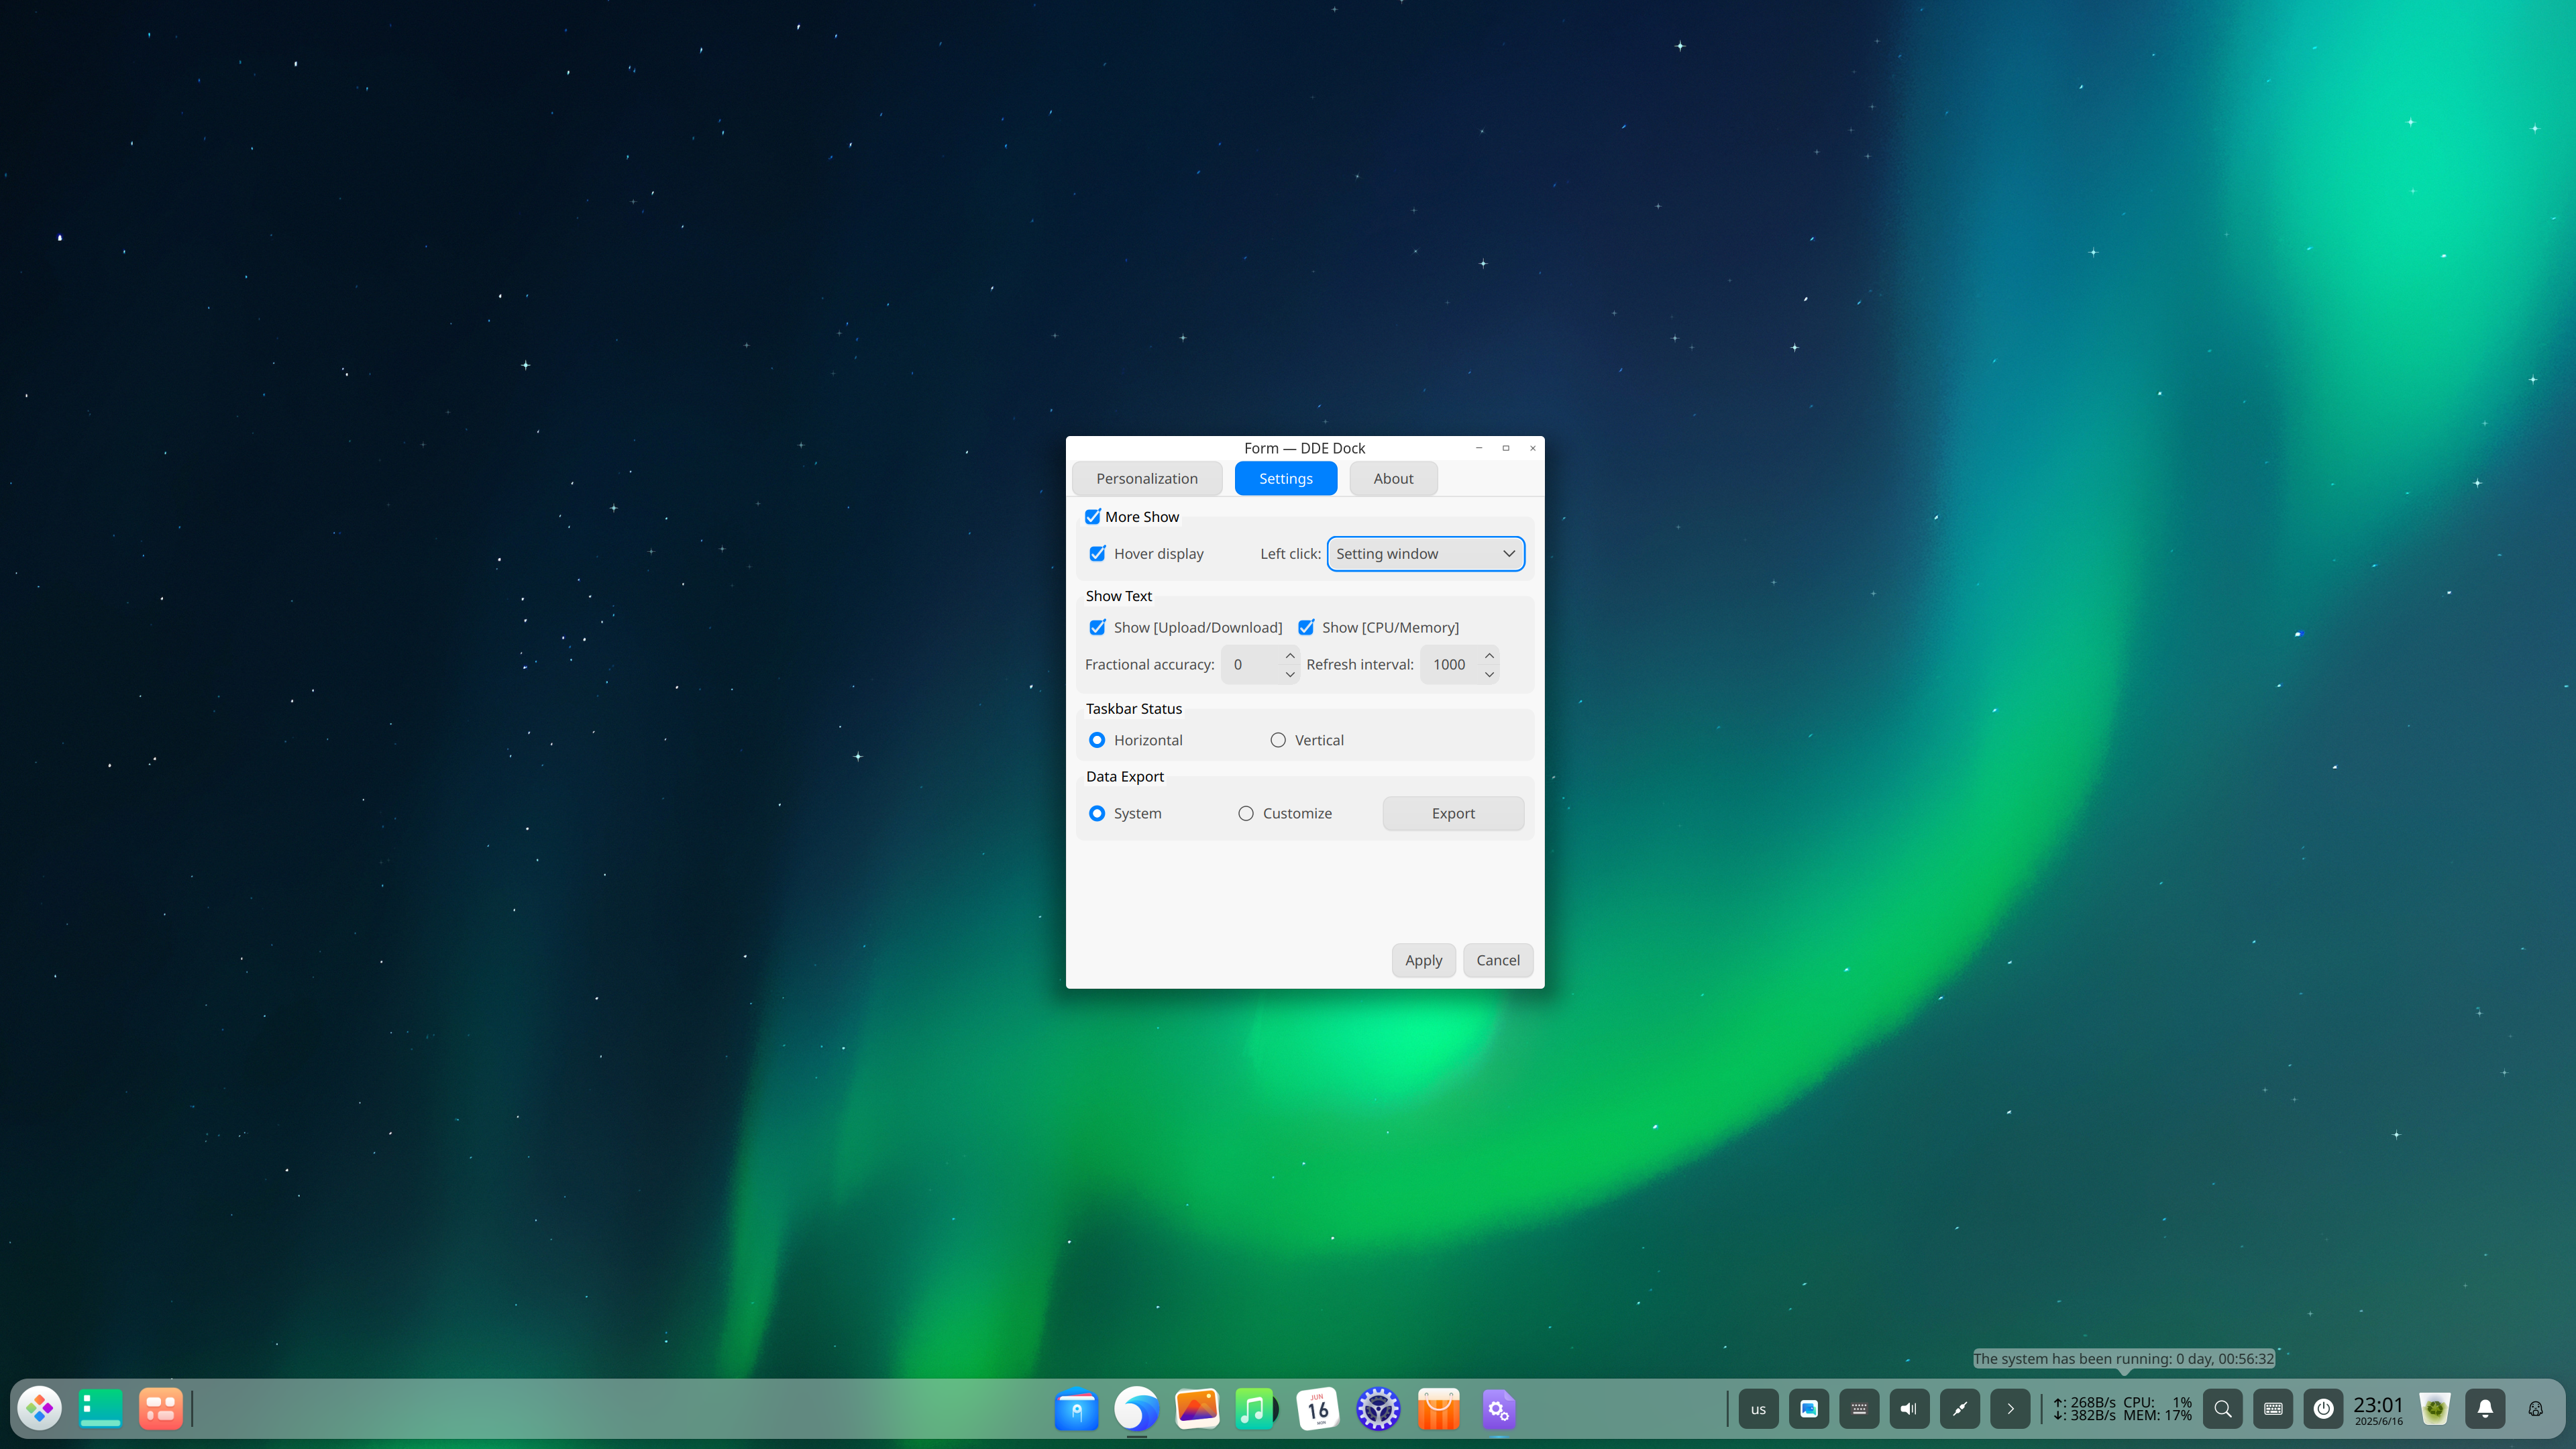Open the trash bin in dock
This screenshot has width=2576, height=1449.
pos(2434,1408)
